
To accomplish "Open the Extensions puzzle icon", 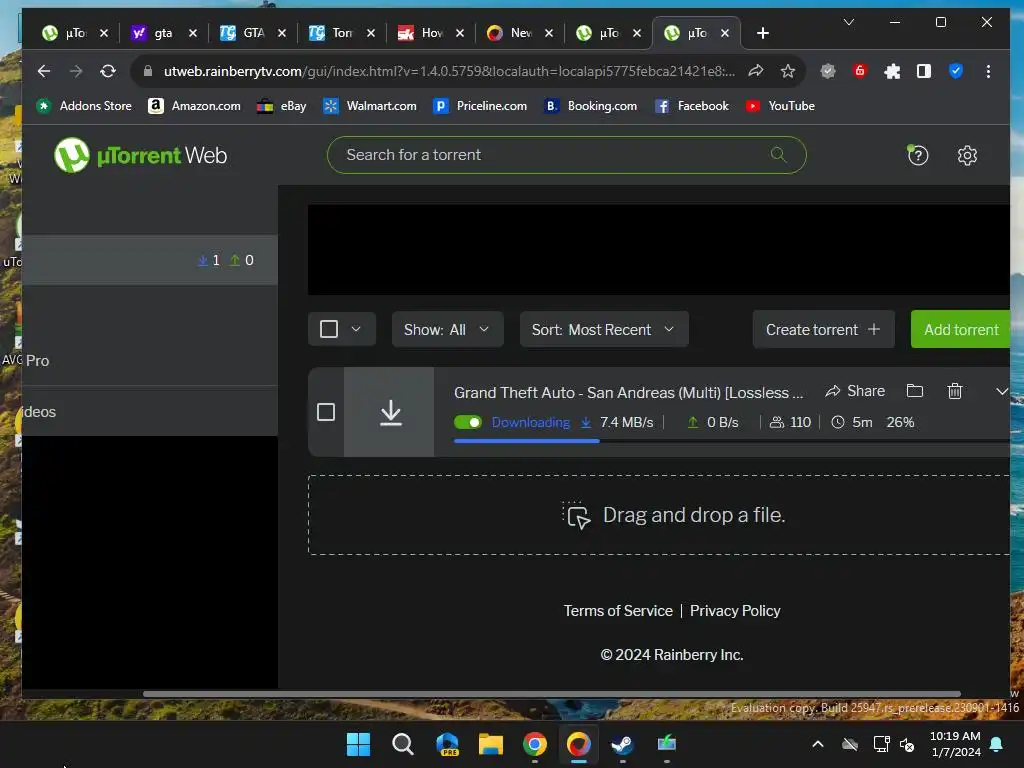I will click(x=891, y=71).
